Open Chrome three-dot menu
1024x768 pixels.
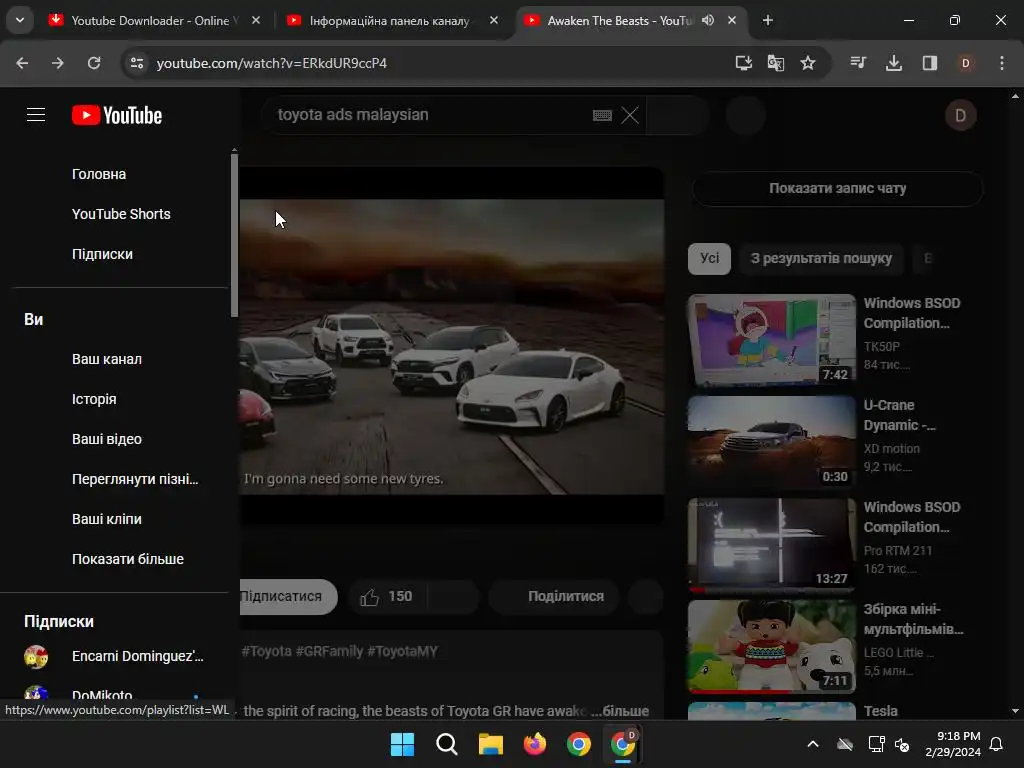(x=1002, y=63)
